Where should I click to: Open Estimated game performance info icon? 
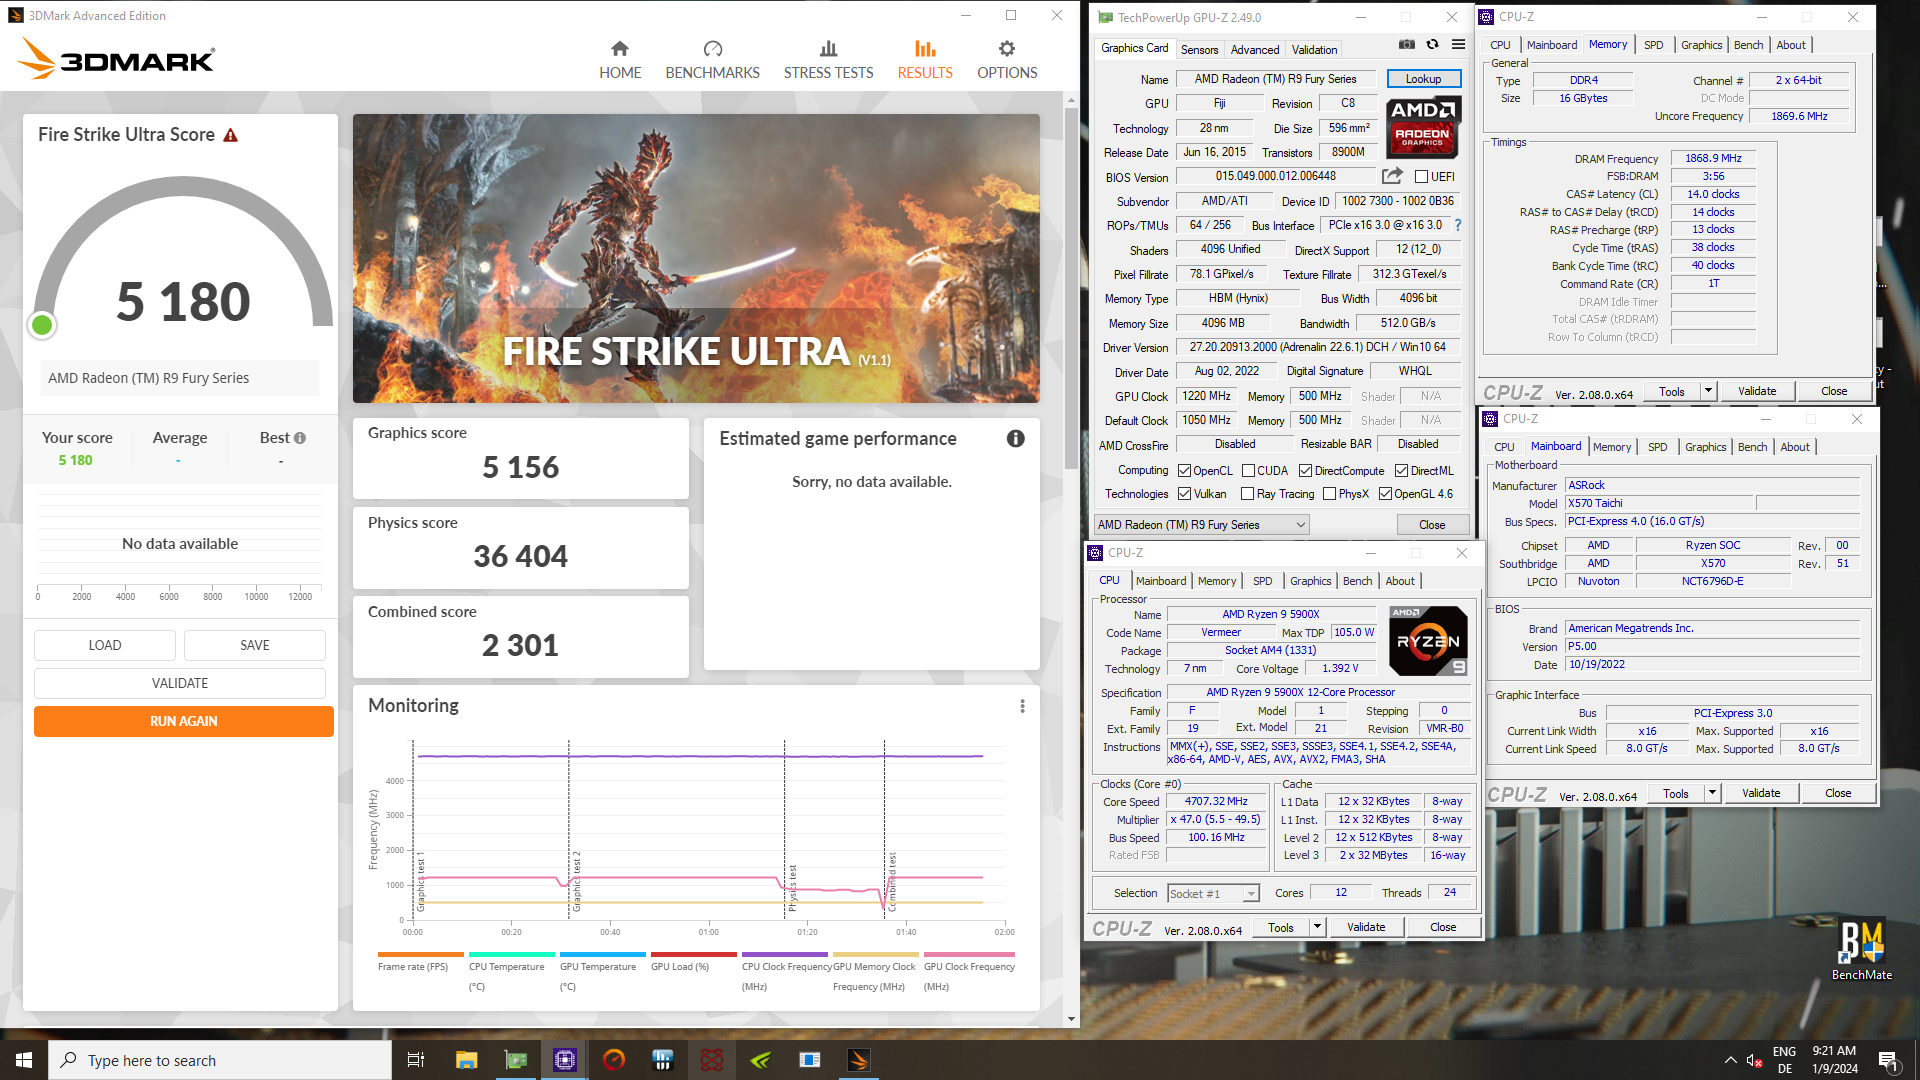click(1015, 438)
